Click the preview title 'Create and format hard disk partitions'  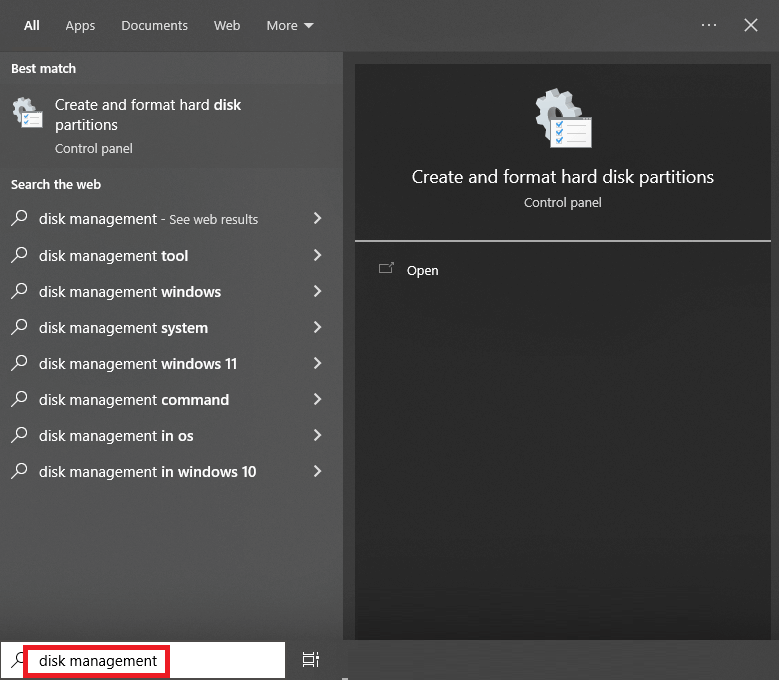(562, 177)
